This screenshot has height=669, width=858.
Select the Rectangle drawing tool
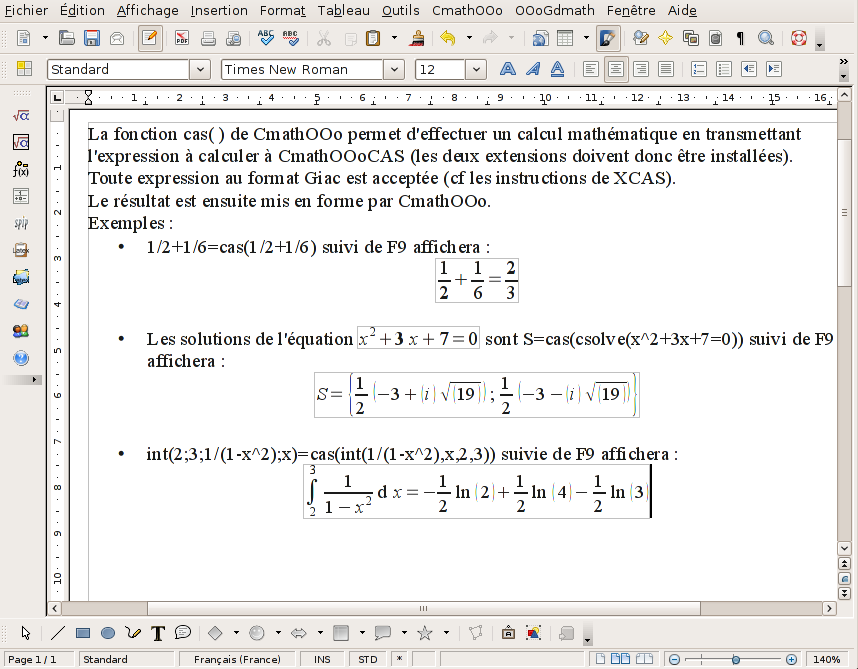click(83, 633)
